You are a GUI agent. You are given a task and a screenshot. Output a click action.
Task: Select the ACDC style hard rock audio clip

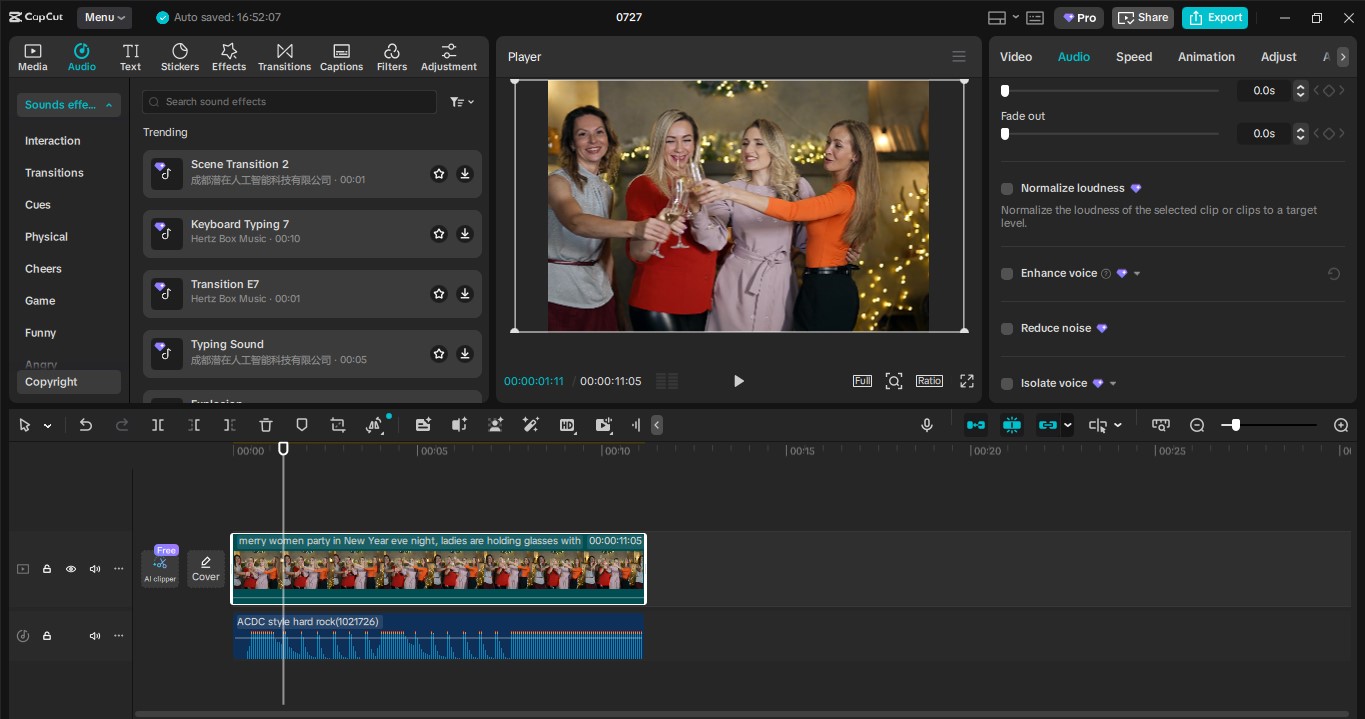tap(438, 637)
